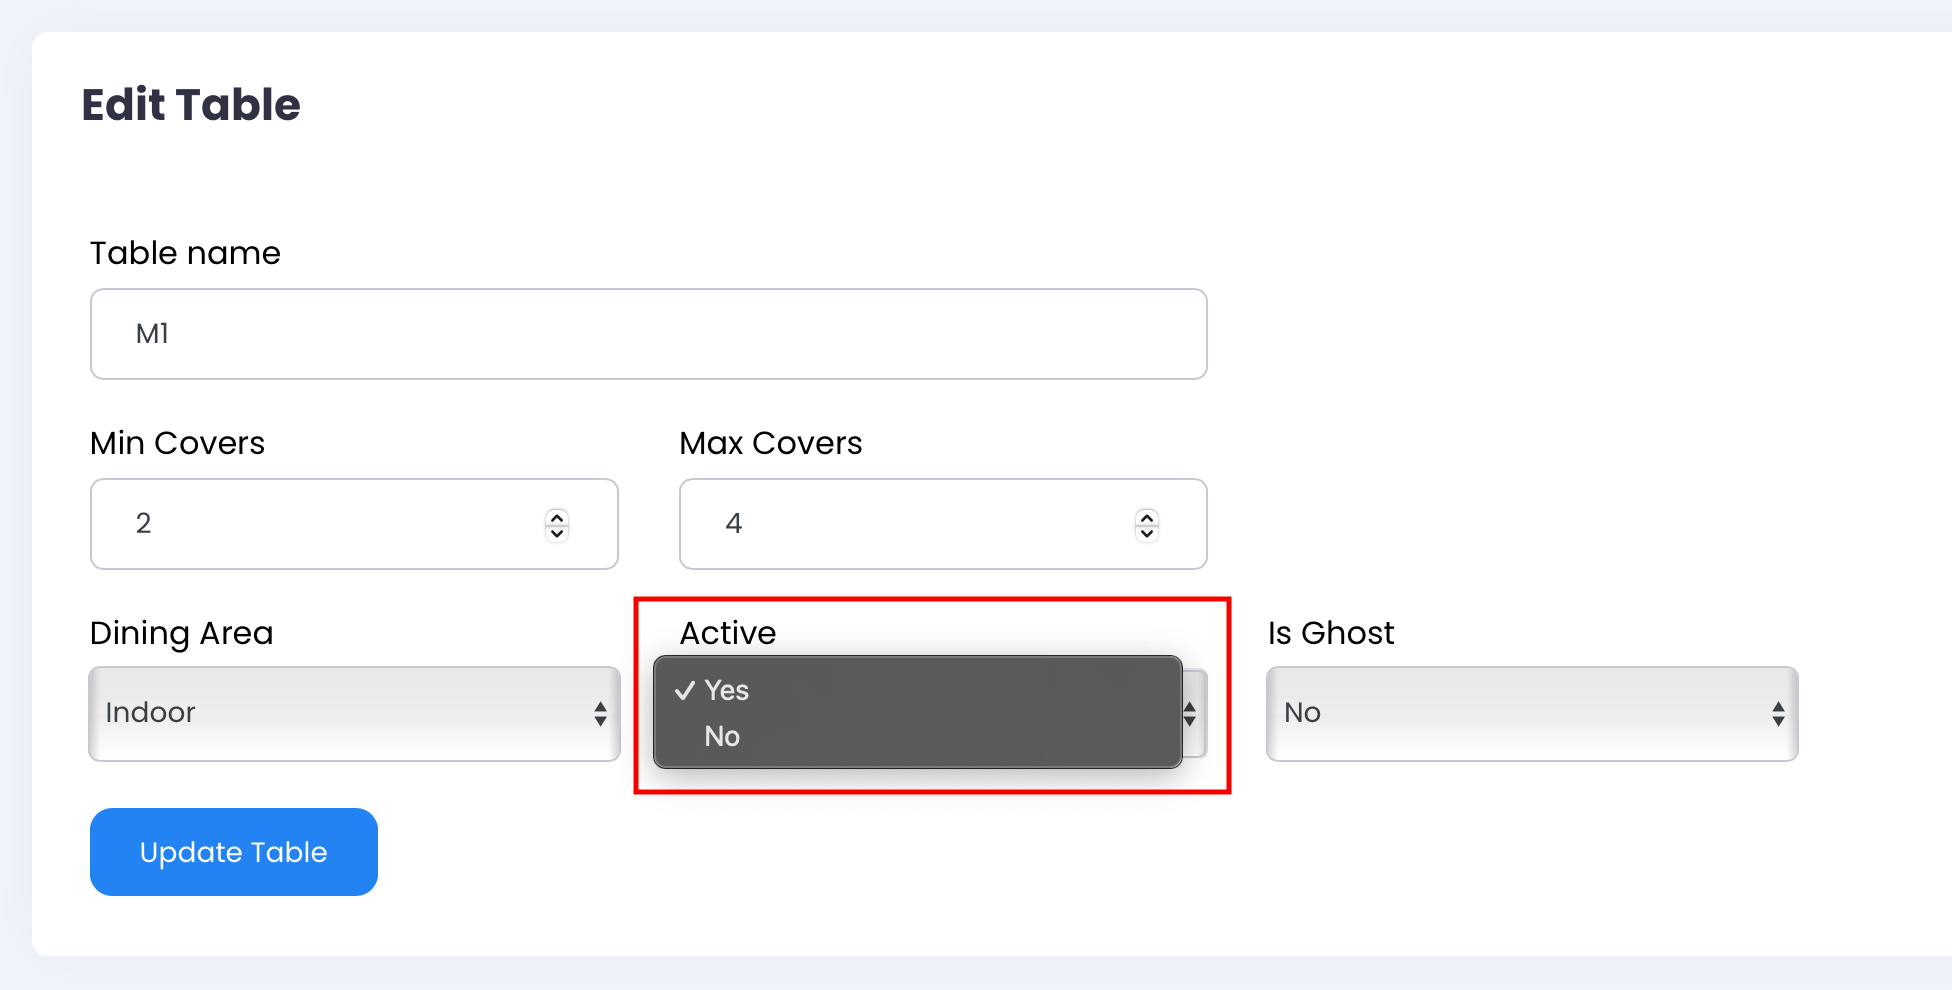Decrease Min Covers with down arrow
The height and width of the screenshot is (990, 1952).
pos(557,533)
